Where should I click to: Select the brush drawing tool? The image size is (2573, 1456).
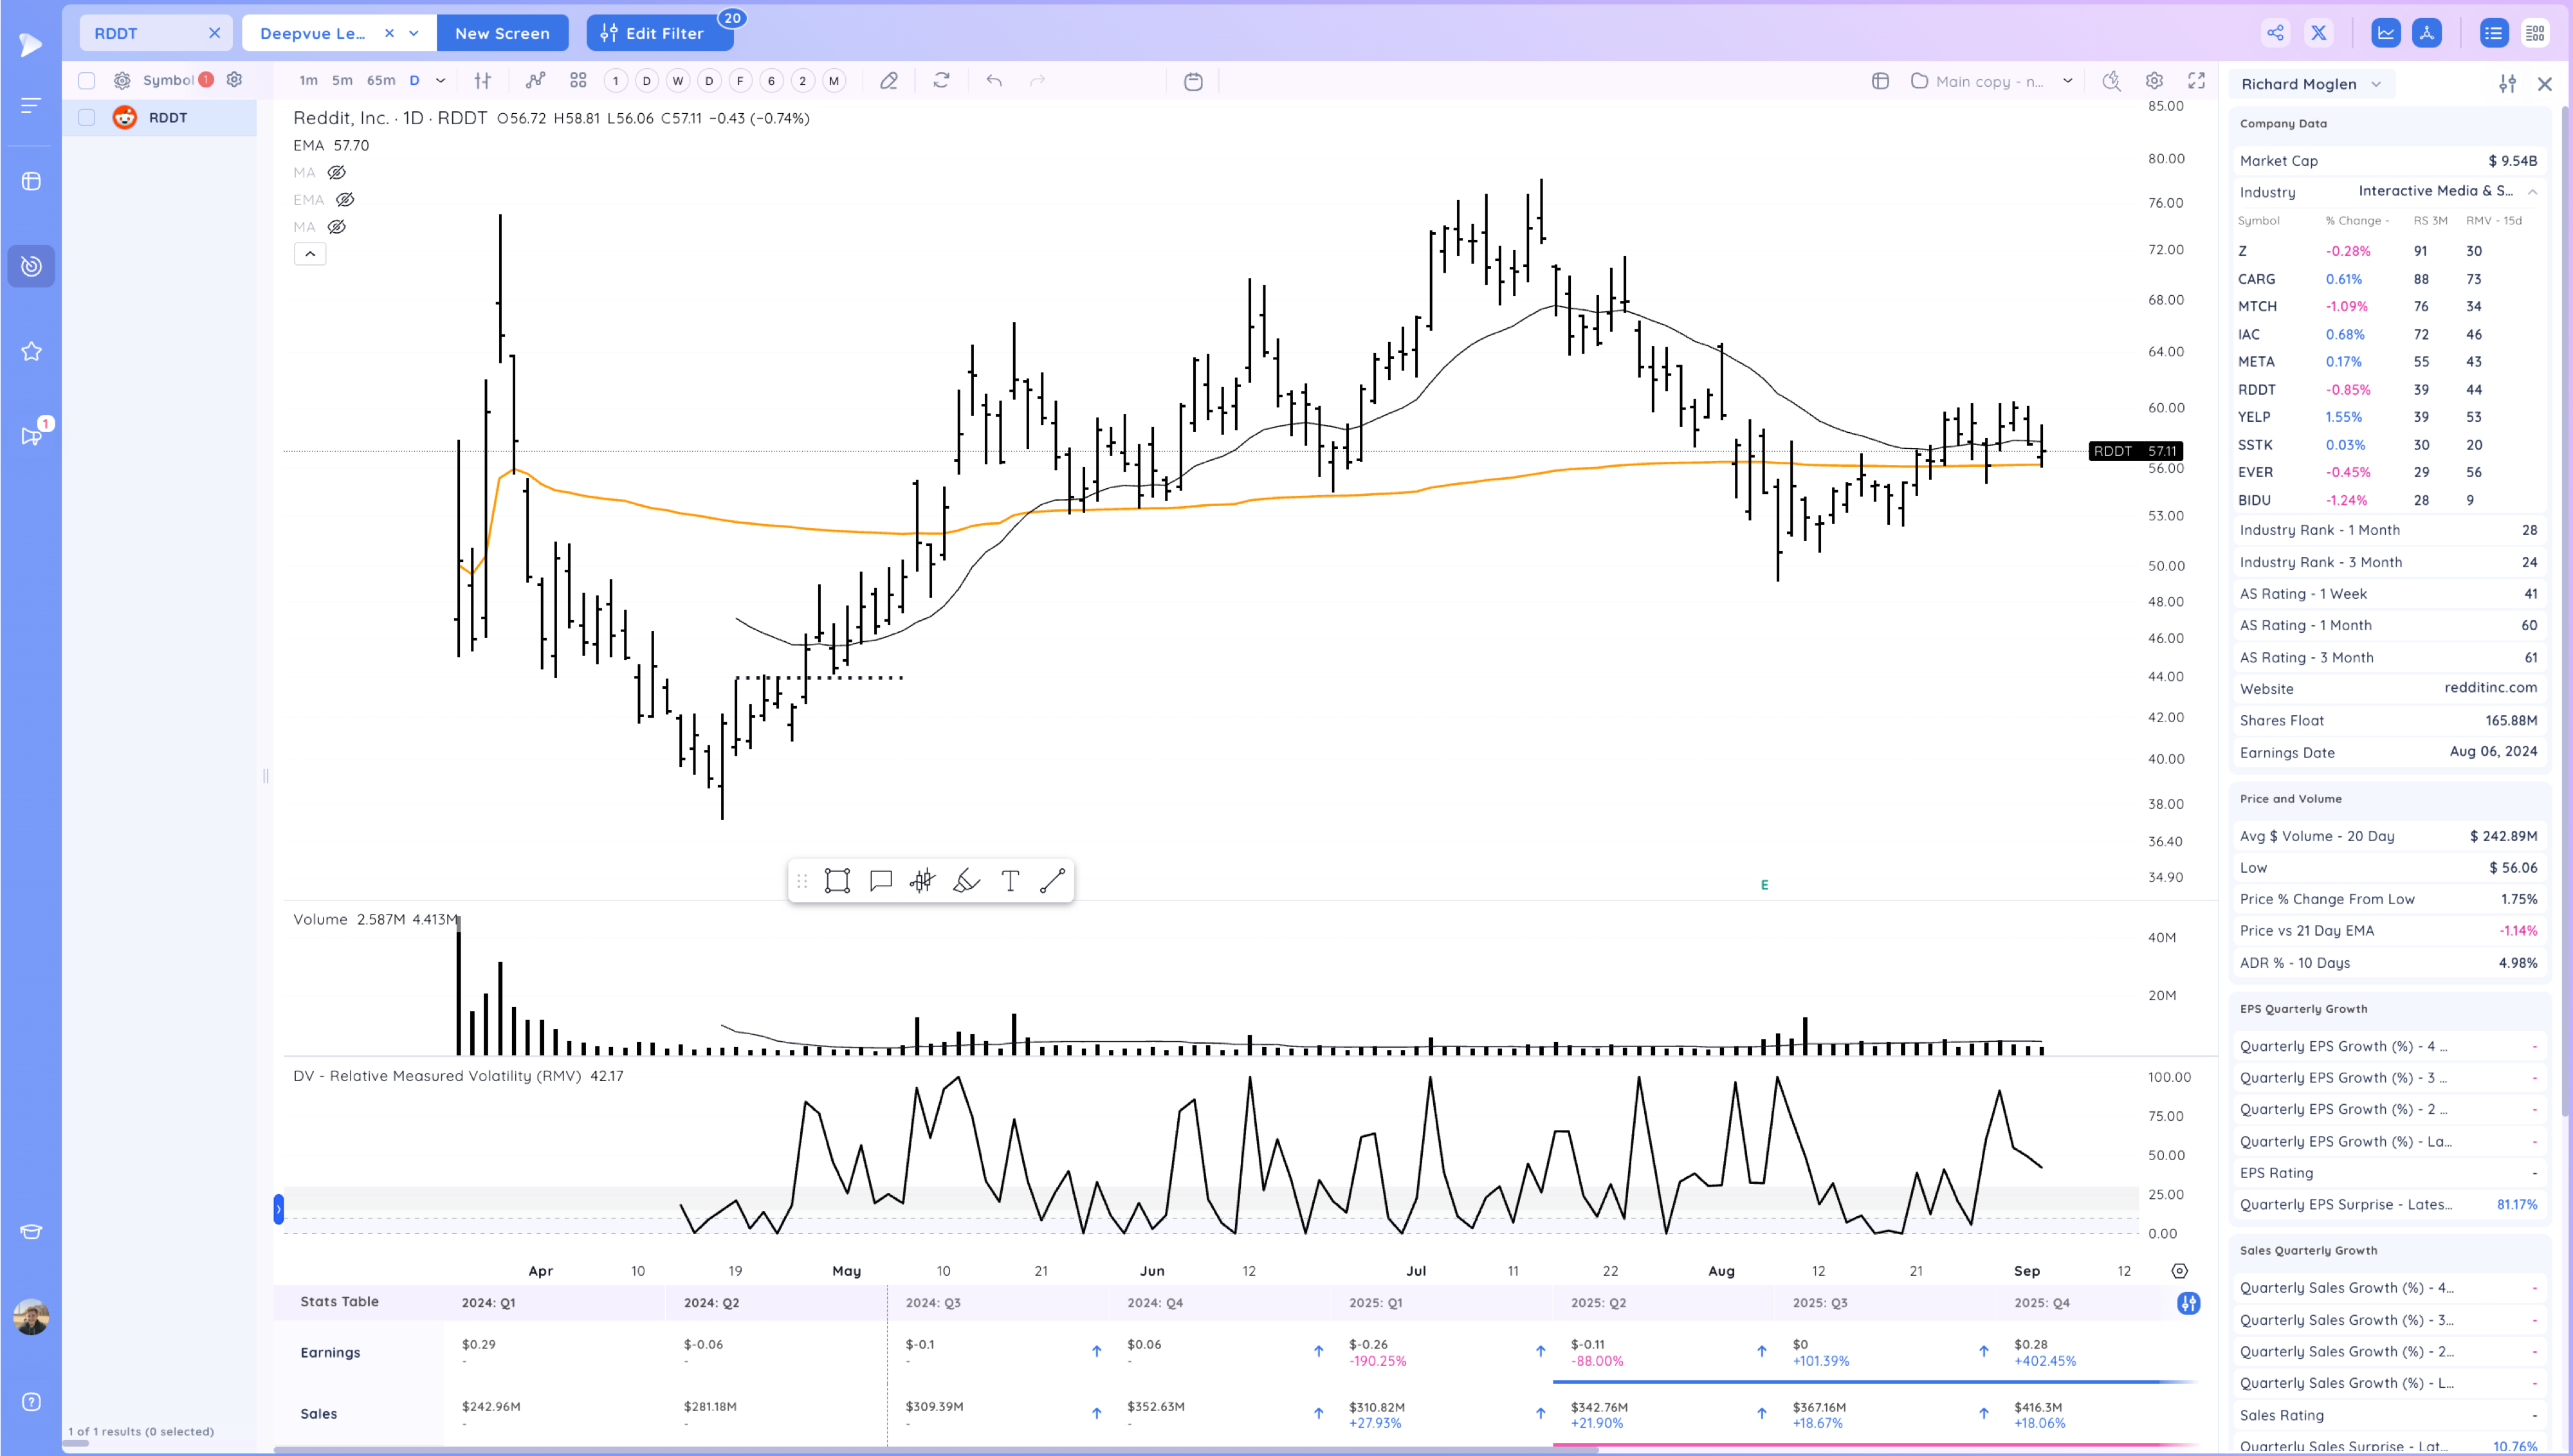click(x=965, y=880)
